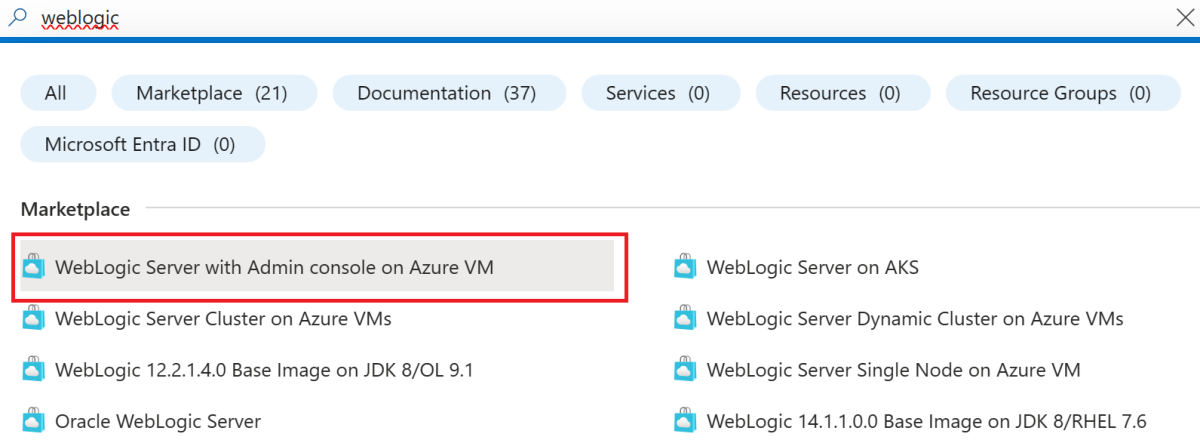Open WebLogic Server on AKS result

(812, 267)
